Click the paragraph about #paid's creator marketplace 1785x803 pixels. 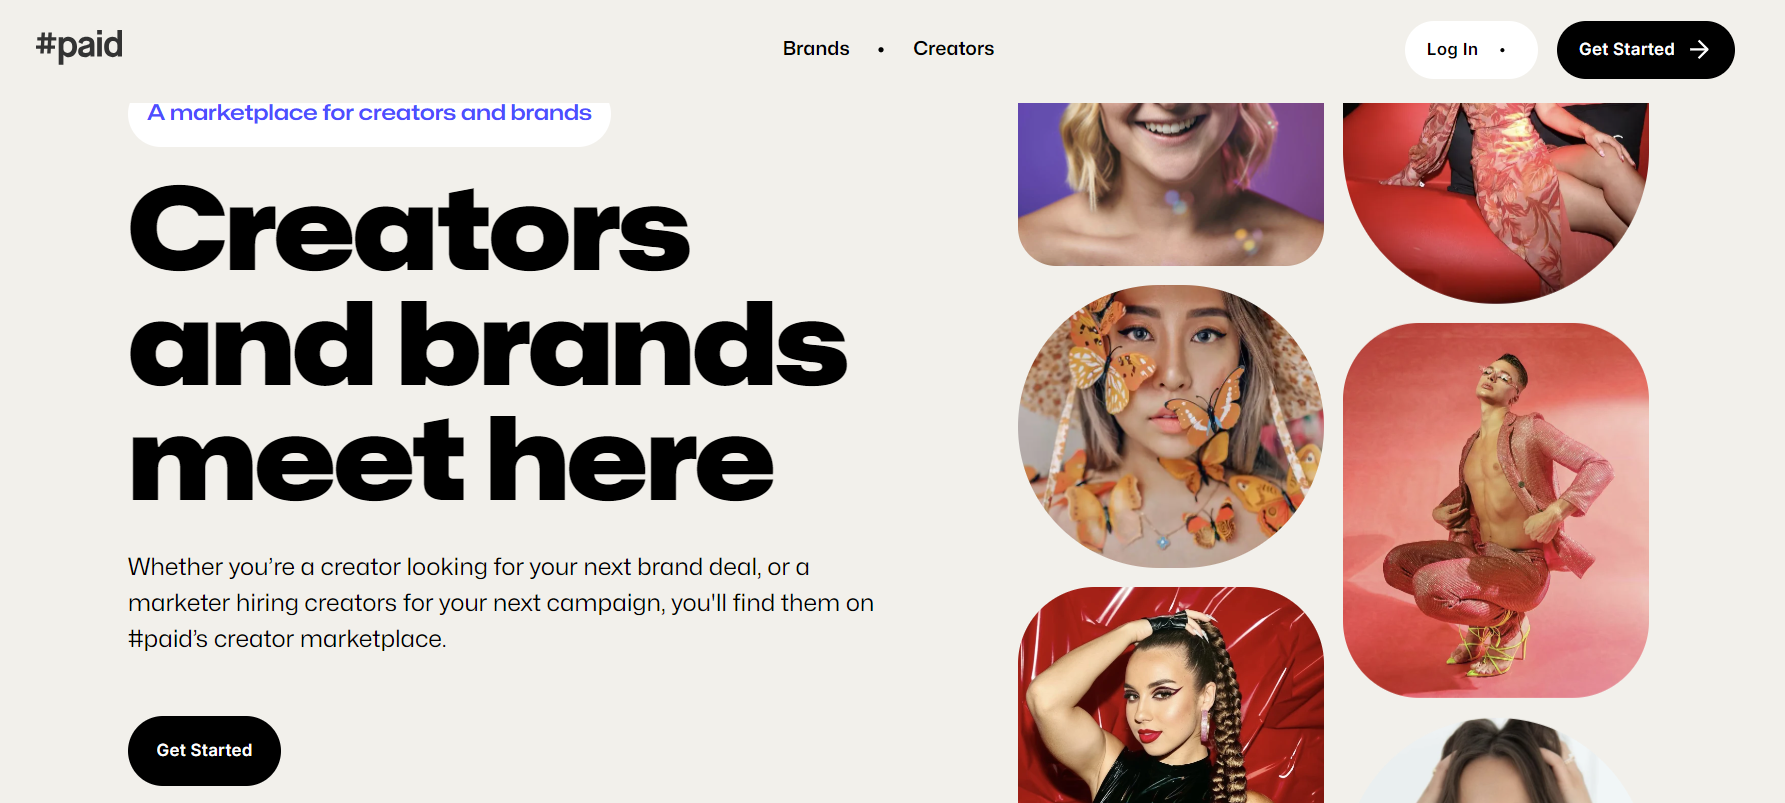tap(501, 603)
